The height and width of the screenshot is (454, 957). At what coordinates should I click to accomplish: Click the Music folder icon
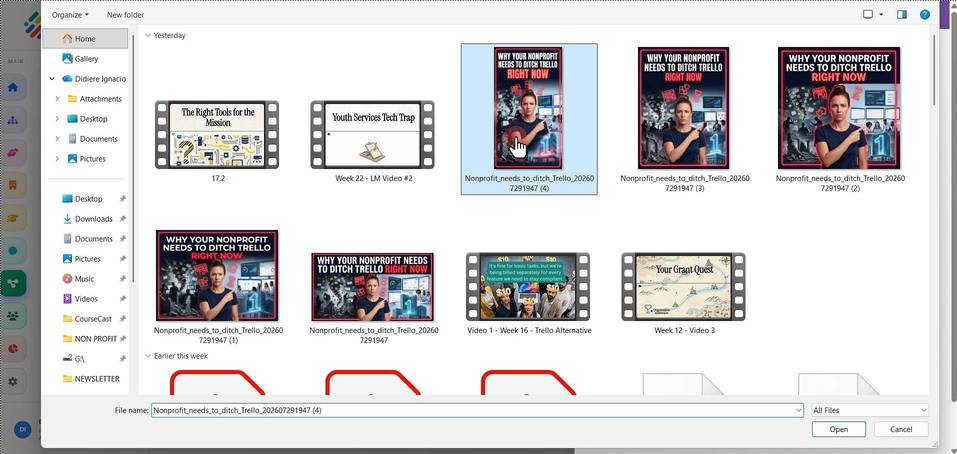pos(67,279)
